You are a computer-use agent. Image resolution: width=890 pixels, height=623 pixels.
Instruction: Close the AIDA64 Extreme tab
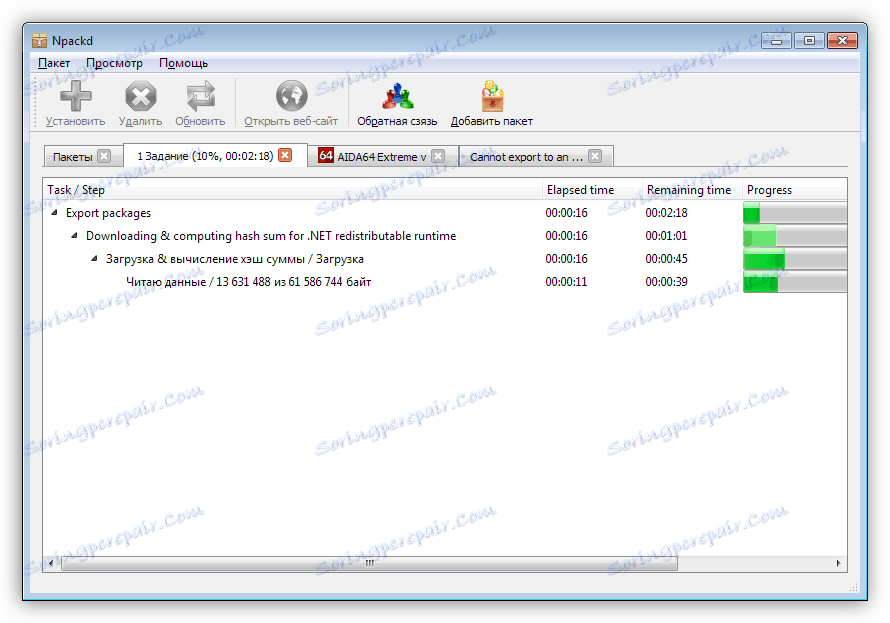(x=438, y=156)
